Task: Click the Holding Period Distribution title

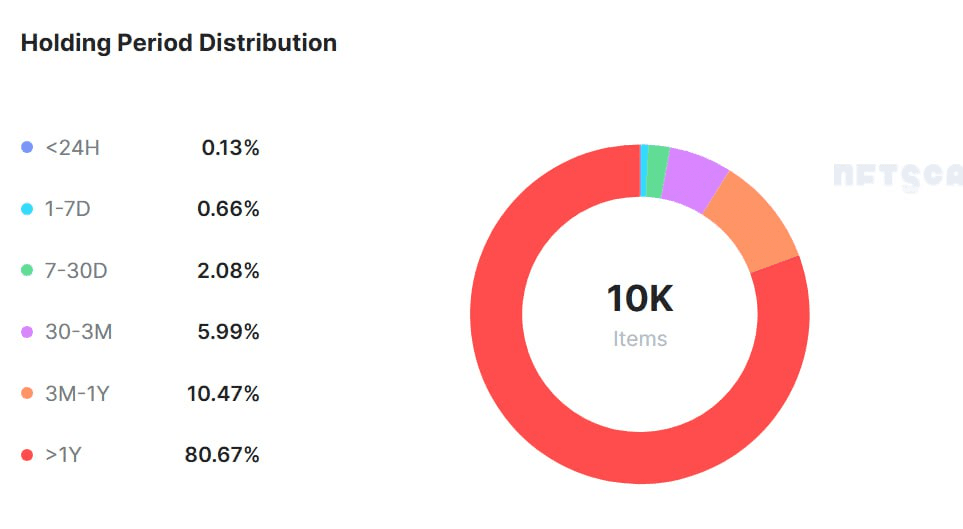Action: (179, 43)
